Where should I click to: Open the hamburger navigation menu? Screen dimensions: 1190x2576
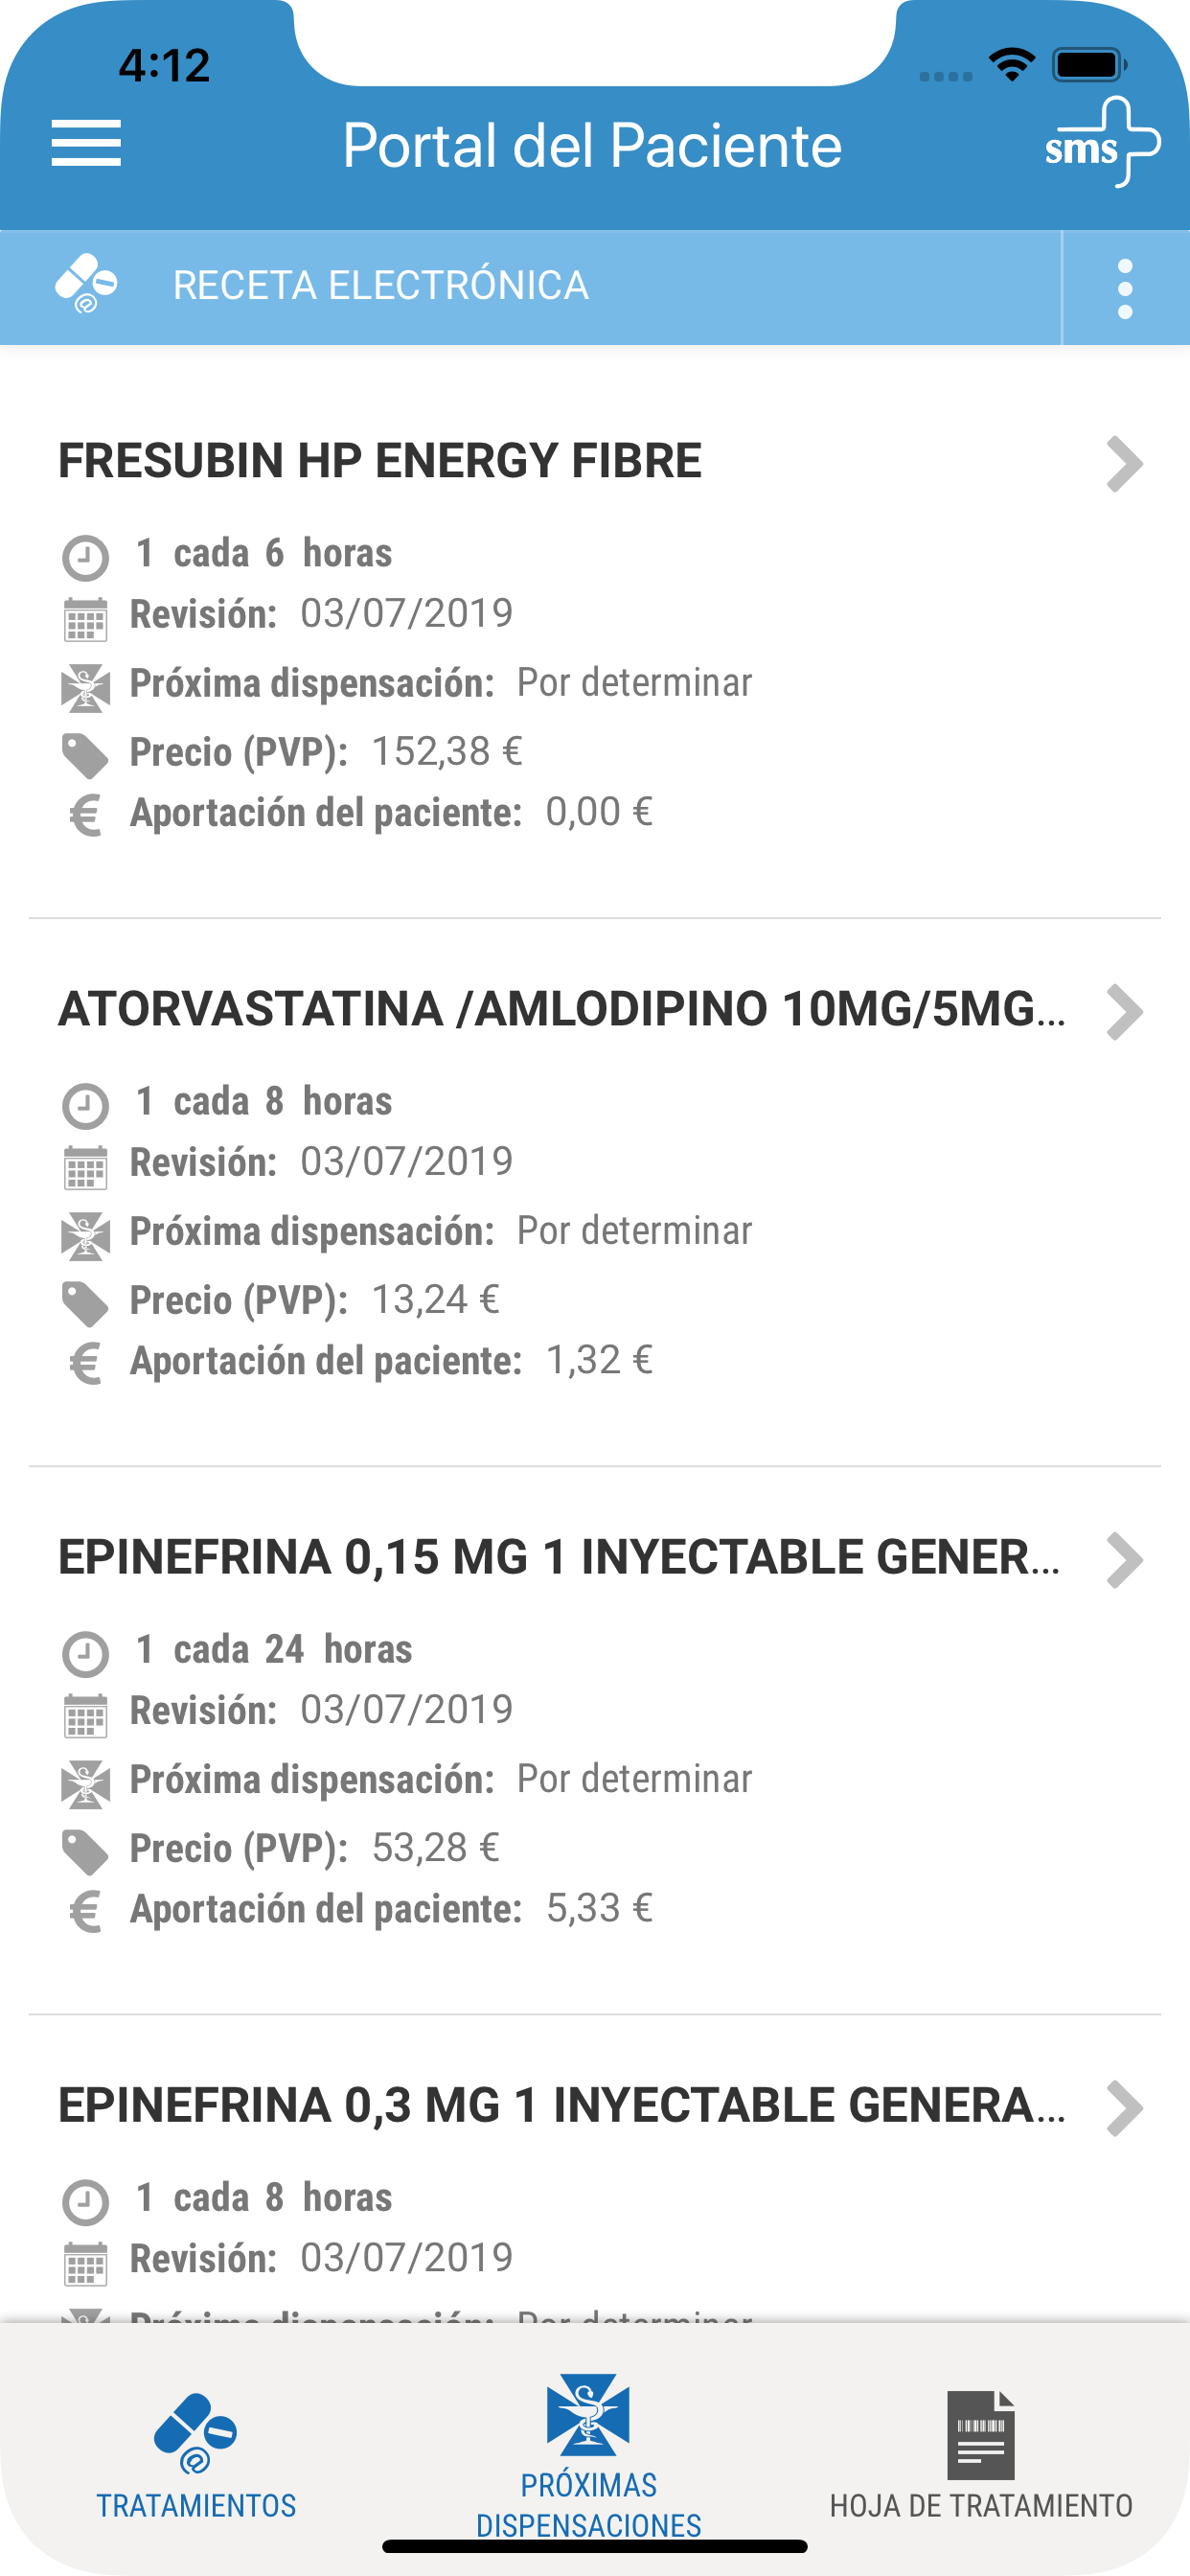[86, 143]
